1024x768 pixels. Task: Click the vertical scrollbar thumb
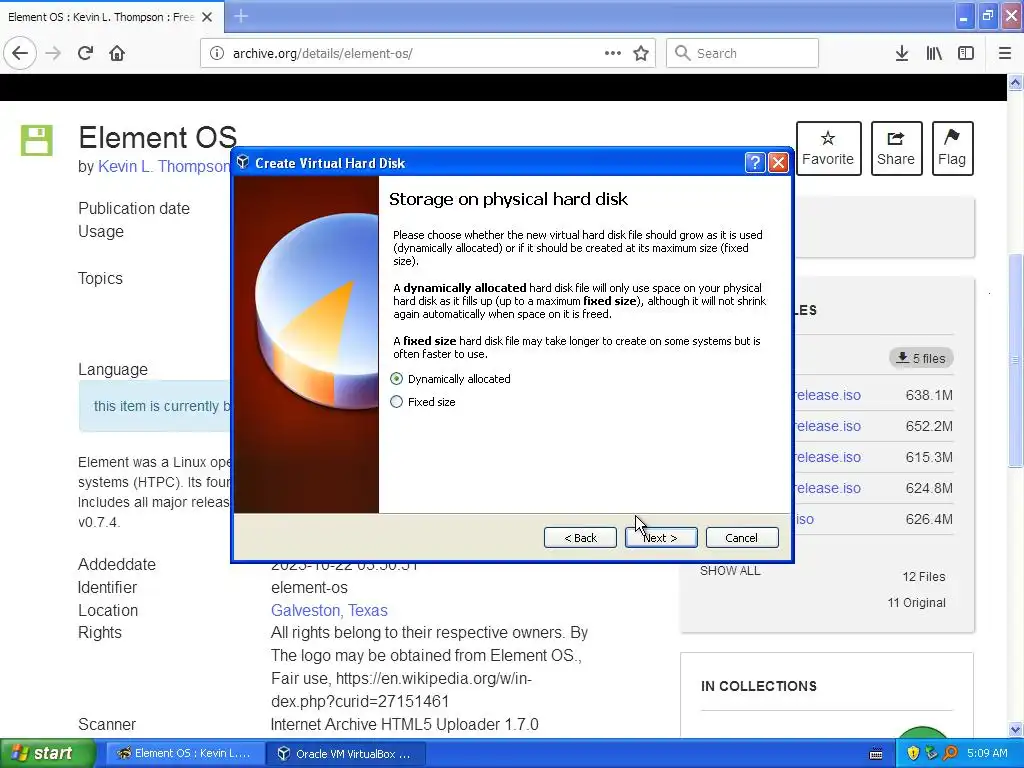click(x=1015, y=360)
